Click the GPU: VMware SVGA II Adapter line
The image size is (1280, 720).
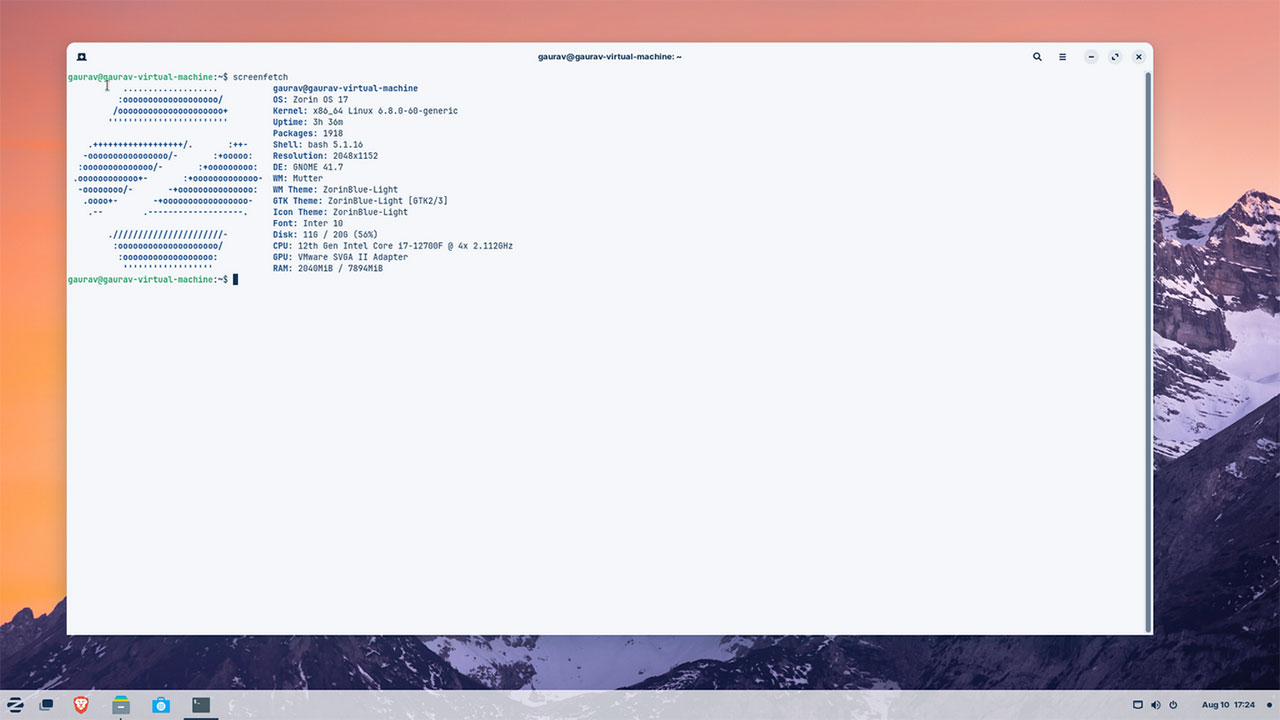click(x=340, y=257)
